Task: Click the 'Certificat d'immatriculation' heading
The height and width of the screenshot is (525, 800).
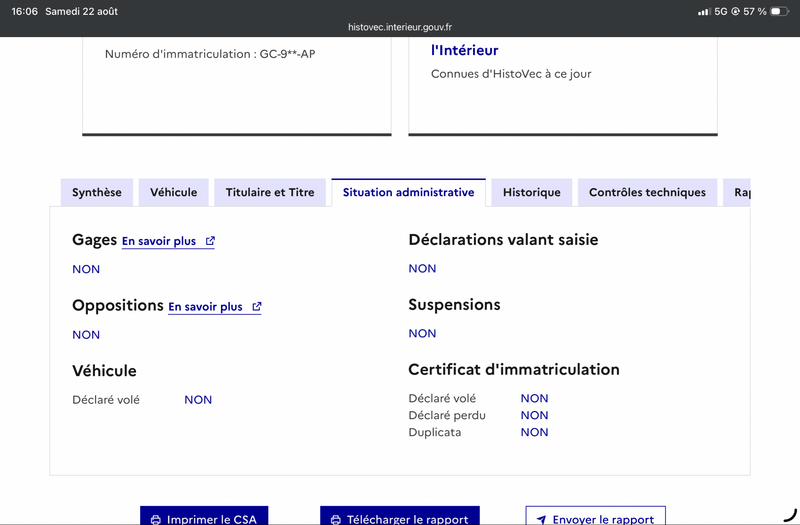Action: tap(514, 369)
